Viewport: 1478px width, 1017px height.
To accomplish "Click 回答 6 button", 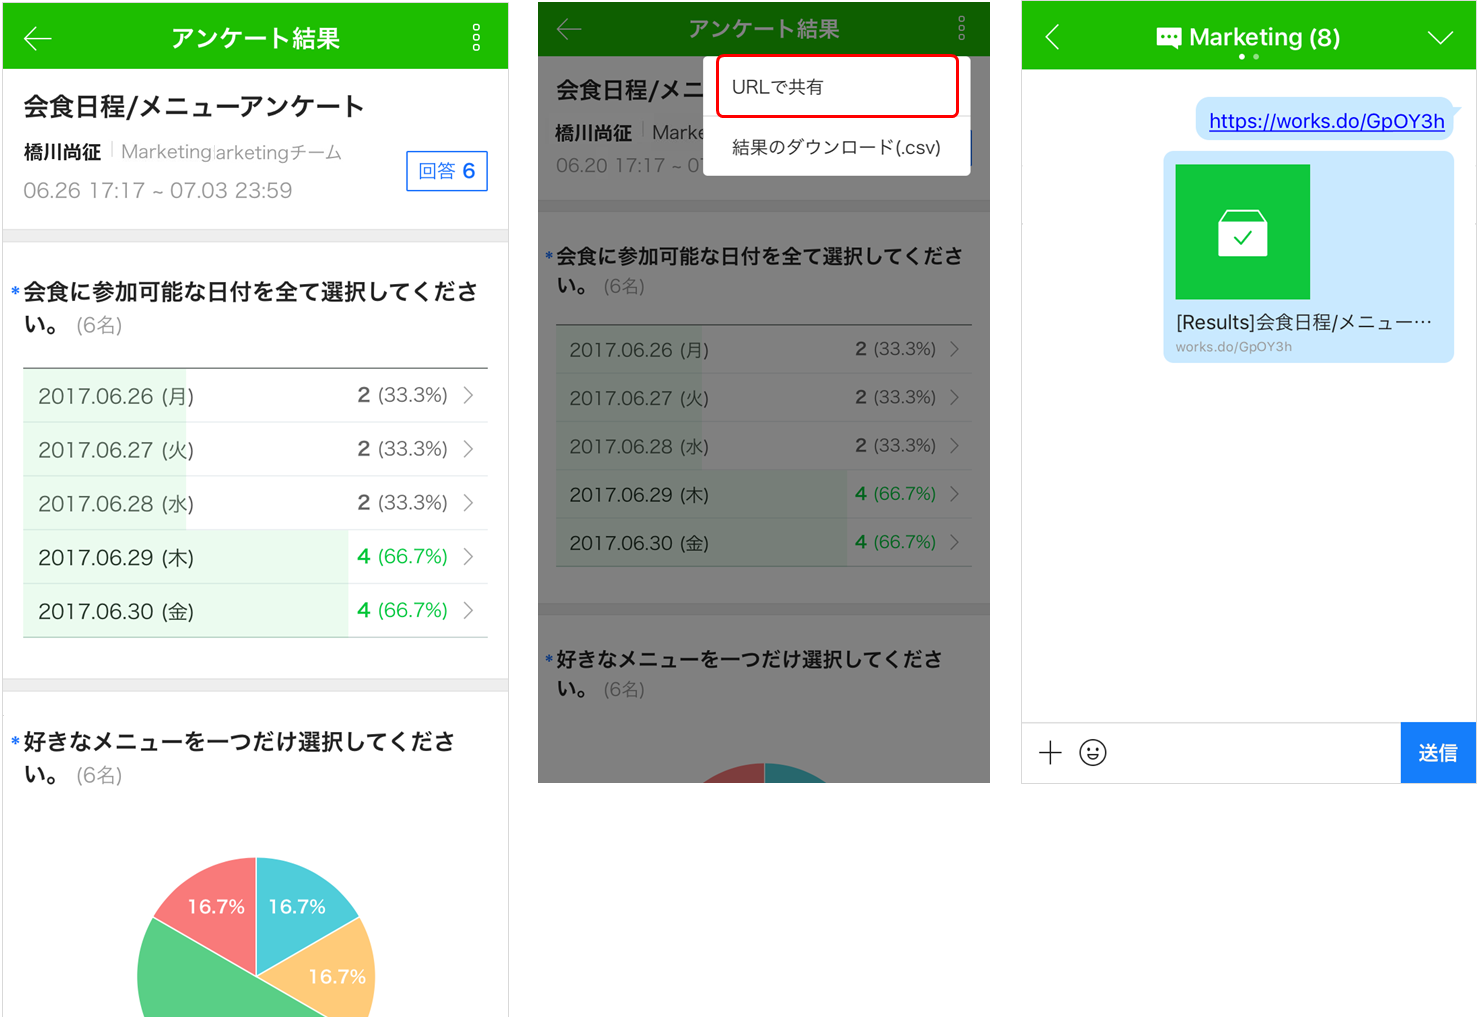I will 446,171.
